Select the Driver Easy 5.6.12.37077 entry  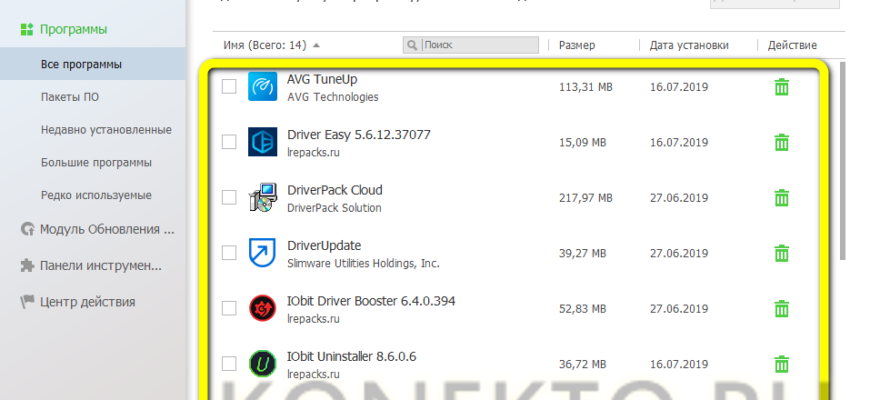(x=358, y=135)
